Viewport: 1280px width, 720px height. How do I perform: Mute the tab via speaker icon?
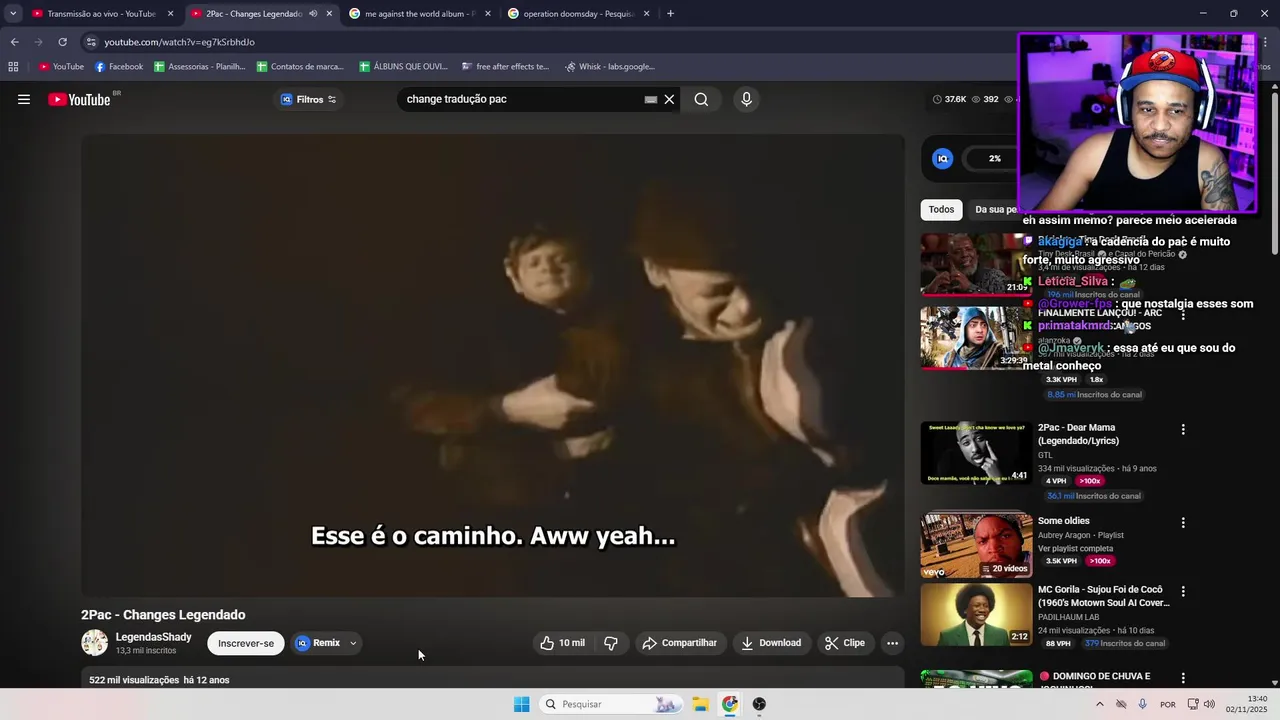(313, 14)
